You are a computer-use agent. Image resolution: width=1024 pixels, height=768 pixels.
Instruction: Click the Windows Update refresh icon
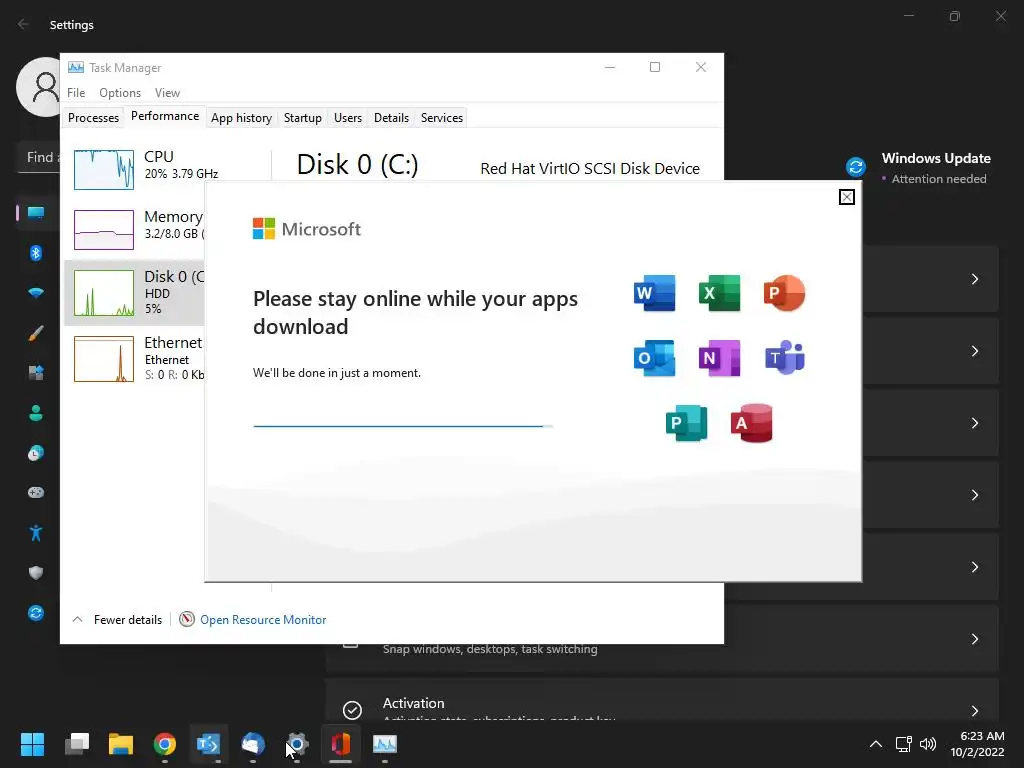click(856, 167)
